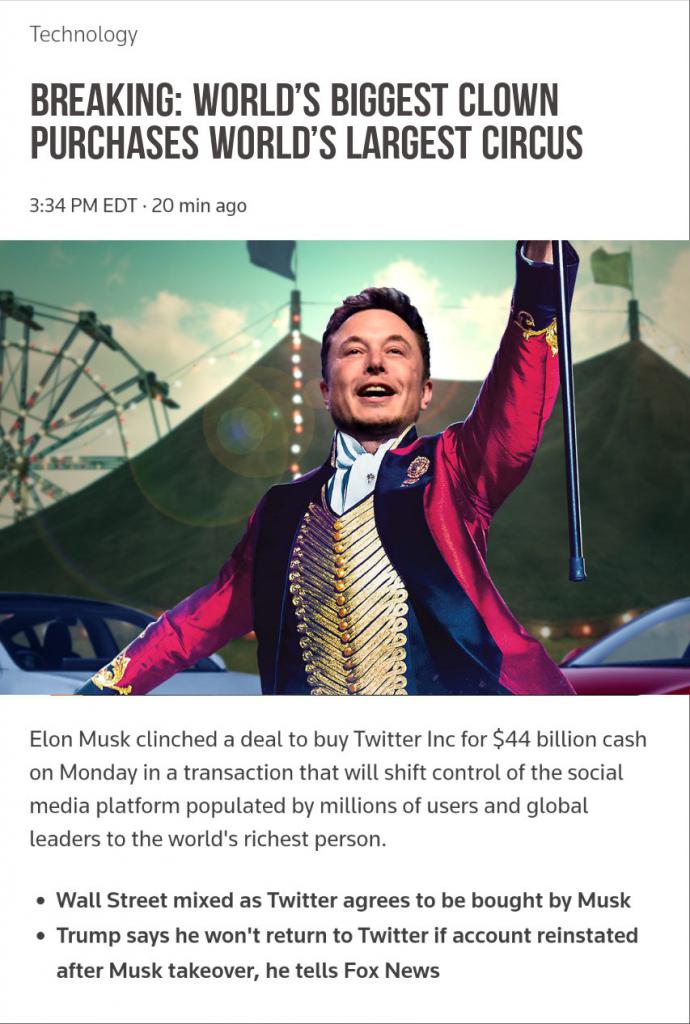Viewport: 690px width, 1024px height.
Task: Click the flag atop the circus tent pole
Action: click(x=272, y=259)
